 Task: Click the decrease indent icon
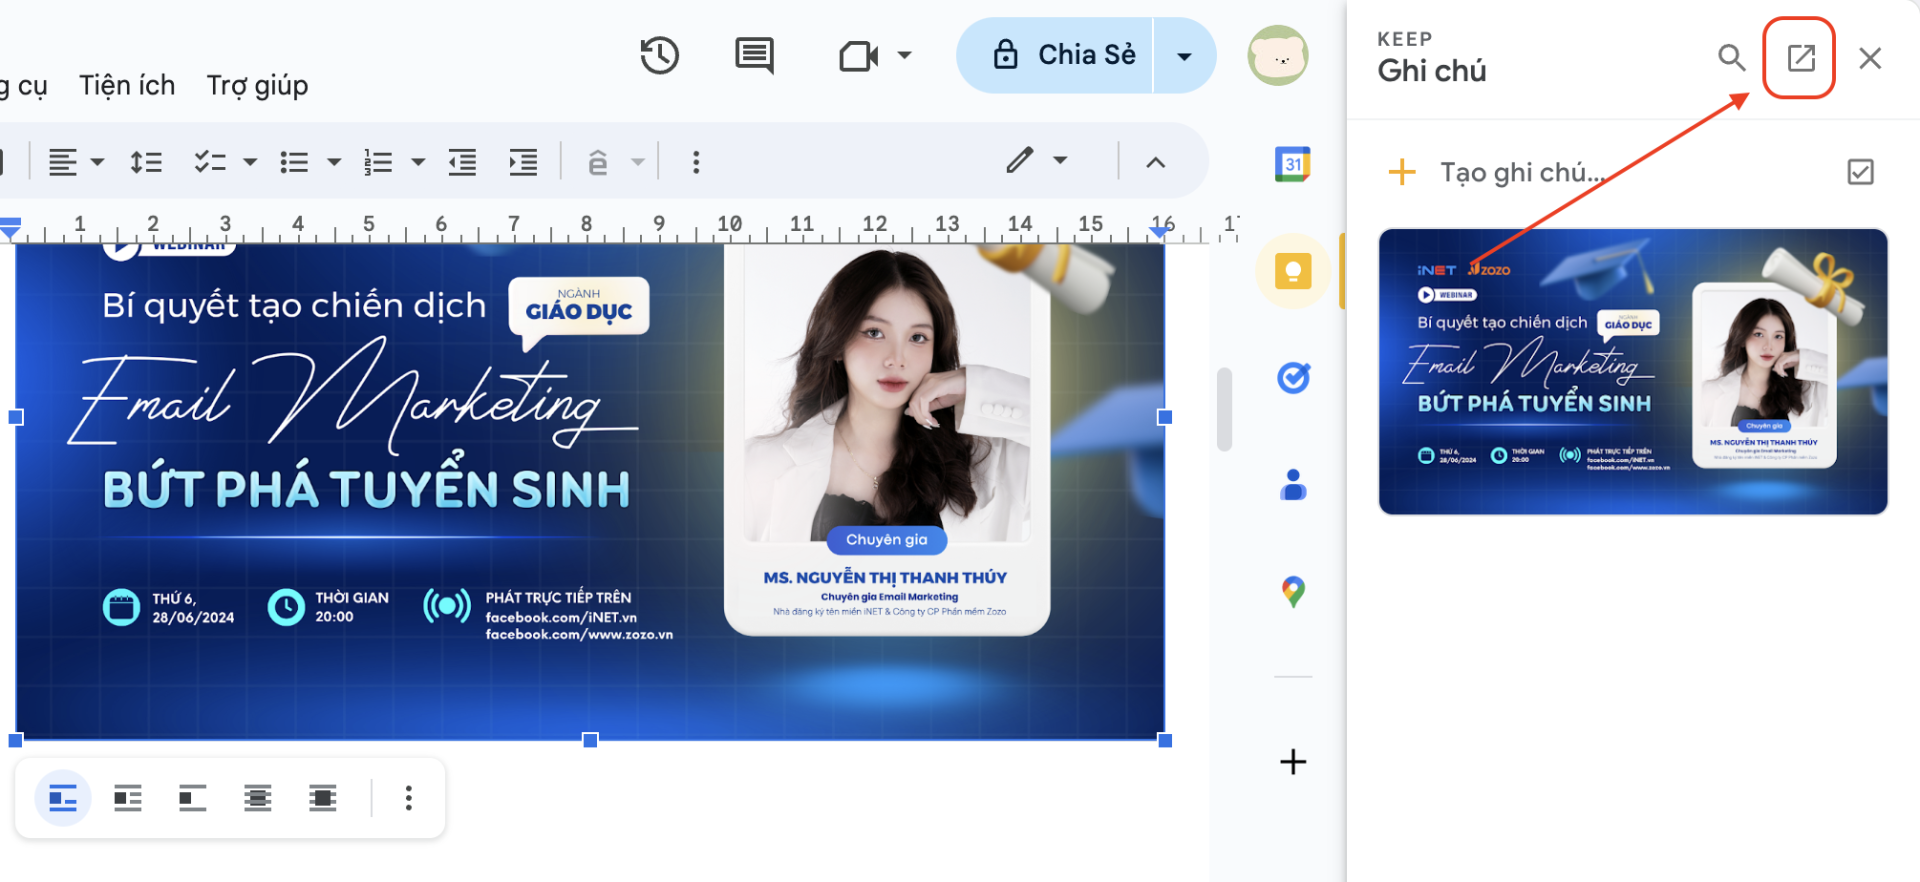tap(462, 162)
